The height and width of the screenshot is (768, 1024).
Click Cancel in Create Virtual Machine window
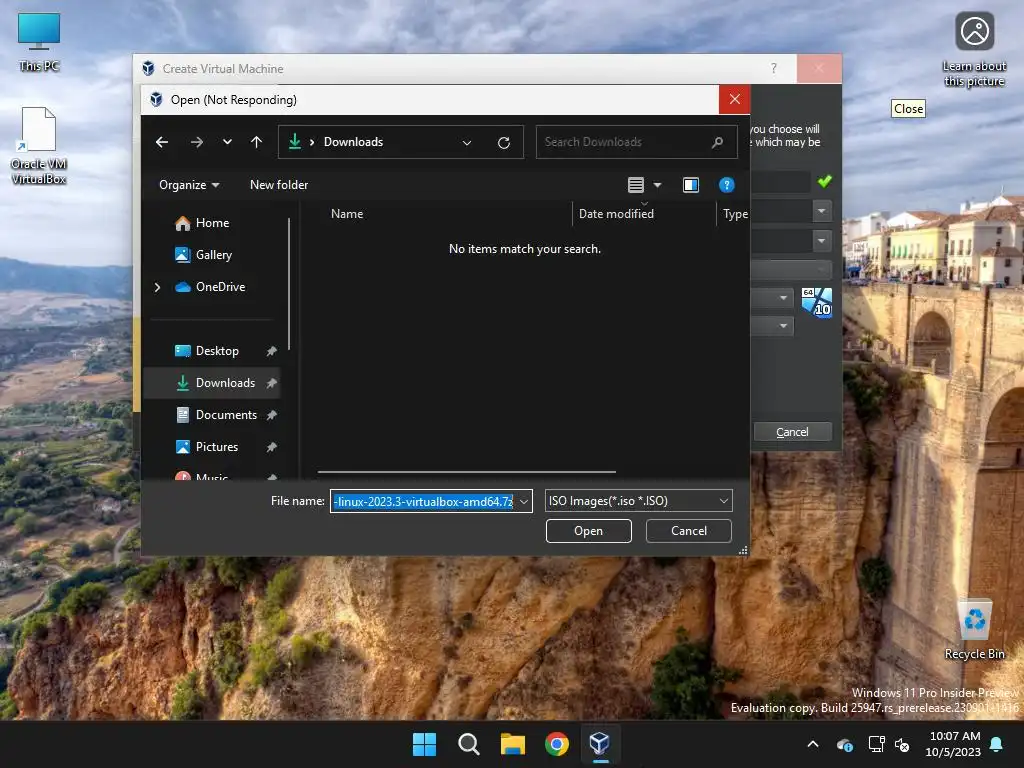pos(792,432)
